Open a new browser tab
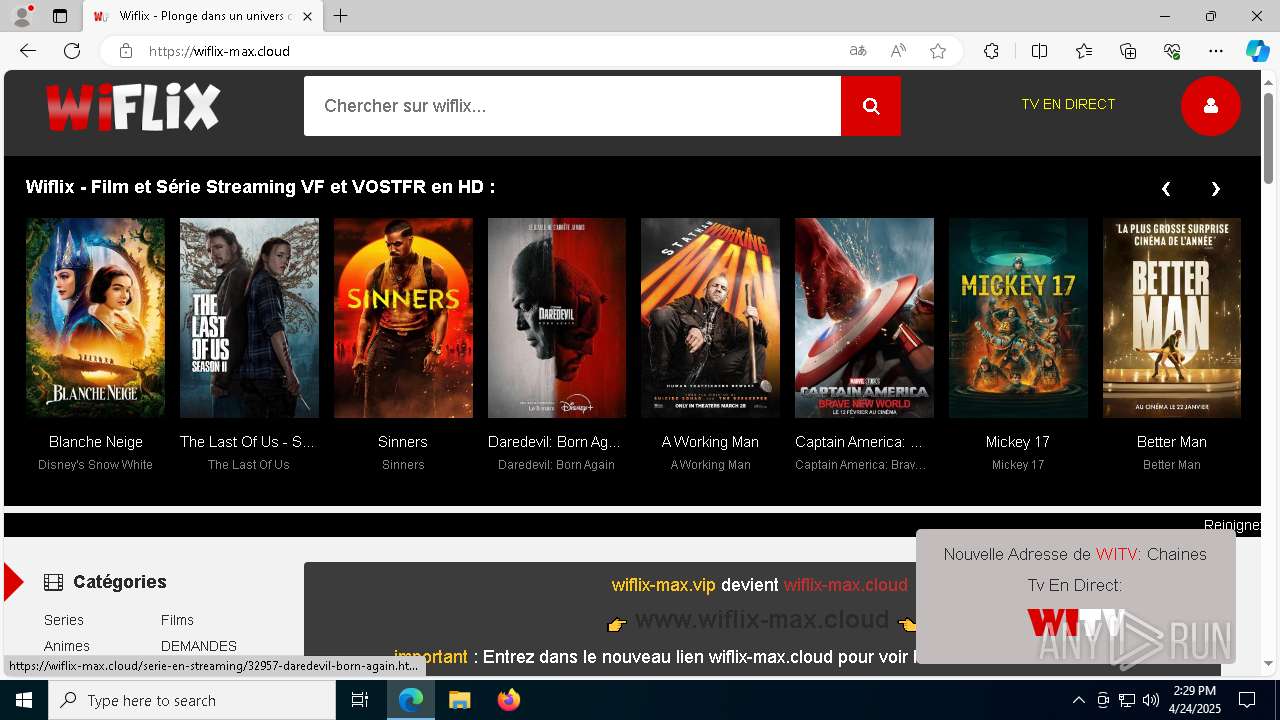 (341, 16)
